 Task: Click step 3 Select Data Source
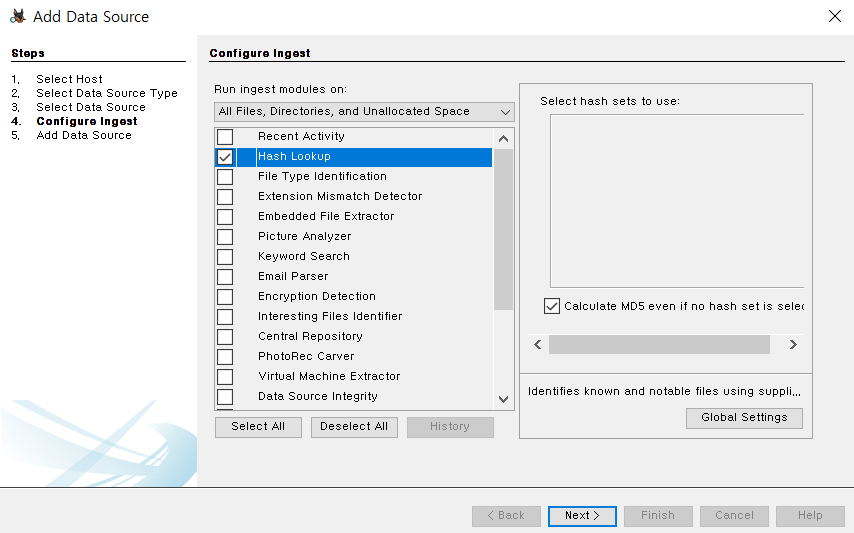click(91, 107)
